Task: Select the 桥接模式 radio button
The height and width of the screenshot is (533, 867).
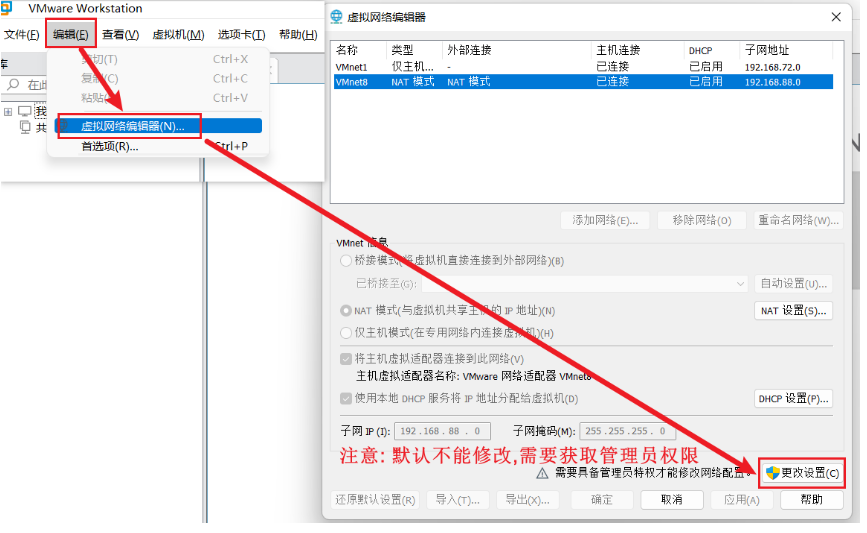Action: (x=346, y=260)
